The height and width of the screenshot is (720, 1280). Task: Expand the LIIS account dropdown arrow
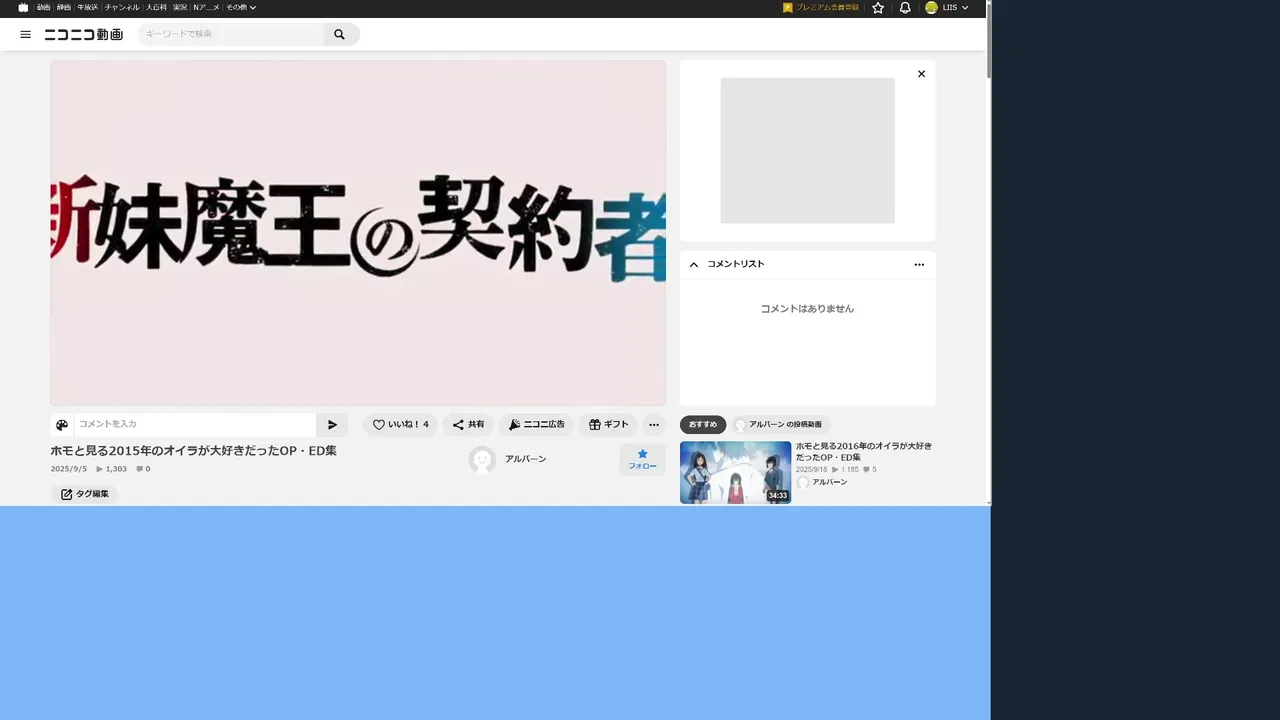click(x=965, y=7)
